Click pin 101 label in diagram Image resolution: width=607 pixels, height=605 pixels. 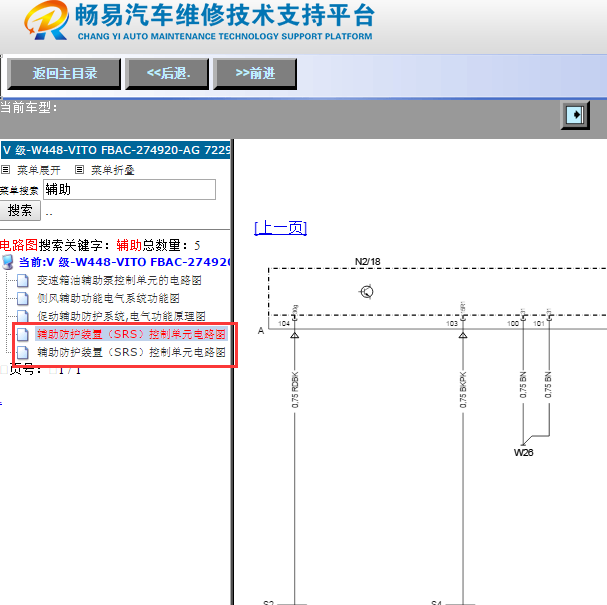(539, 324)
